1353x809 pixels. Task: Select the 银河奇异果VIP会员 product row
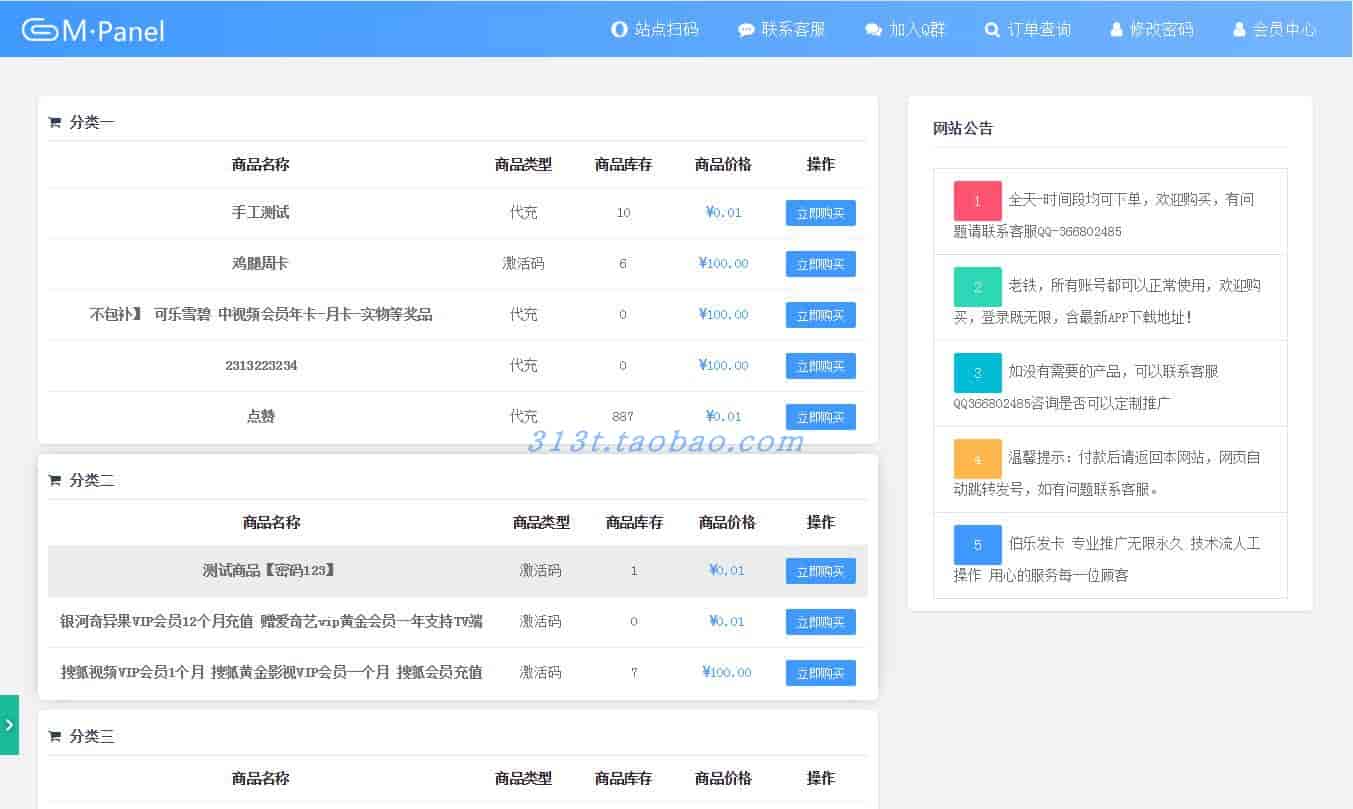[x=271, y=622]
